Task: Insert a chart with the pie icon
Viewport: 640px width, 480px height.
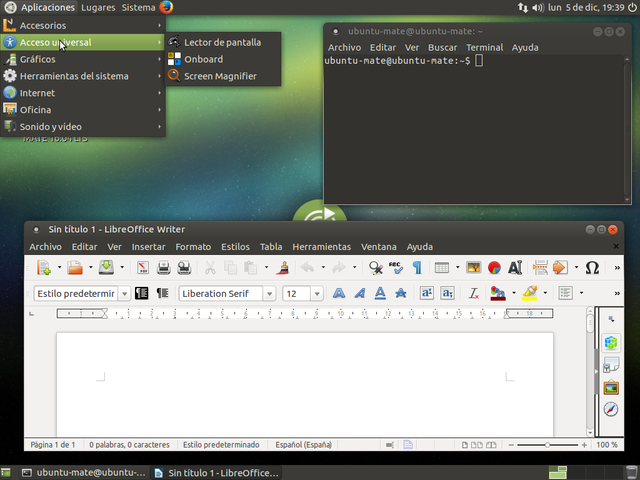Action: 494,268
